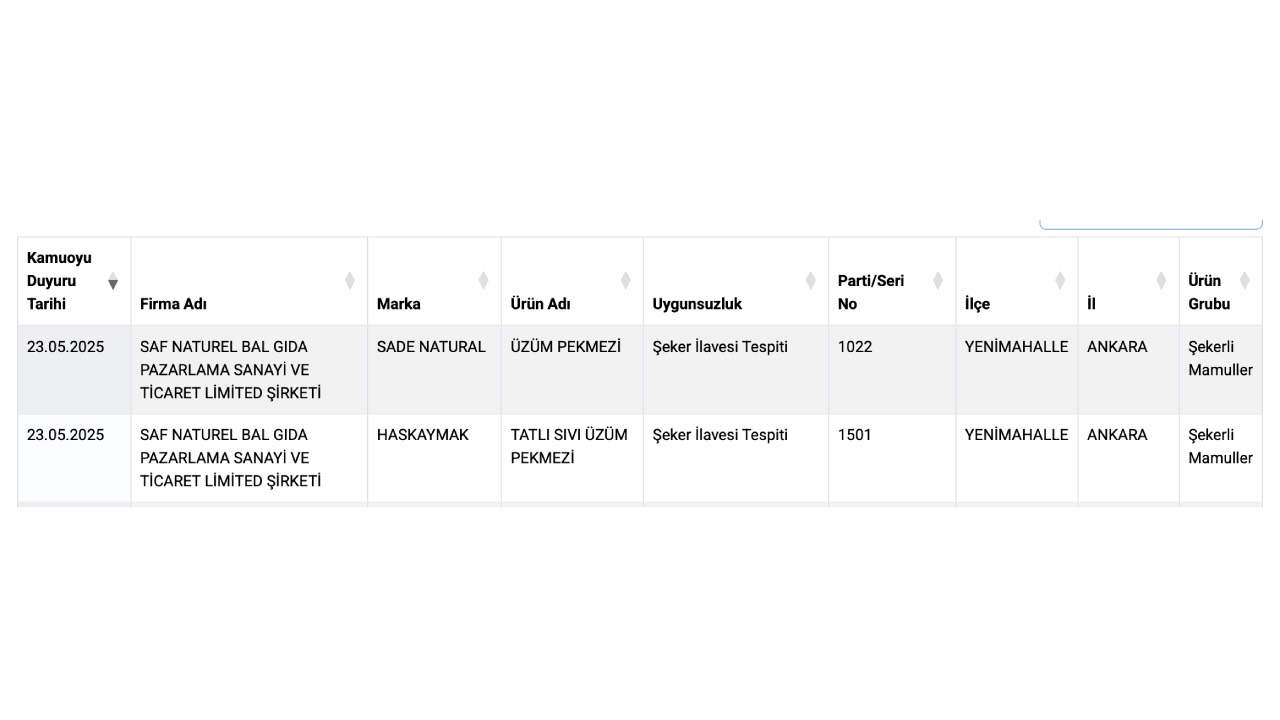Image resolution: width=1280 pixels, height=720 pixels.
Task: Select batch number 1501 cell
Action: [x=892, y=458]
